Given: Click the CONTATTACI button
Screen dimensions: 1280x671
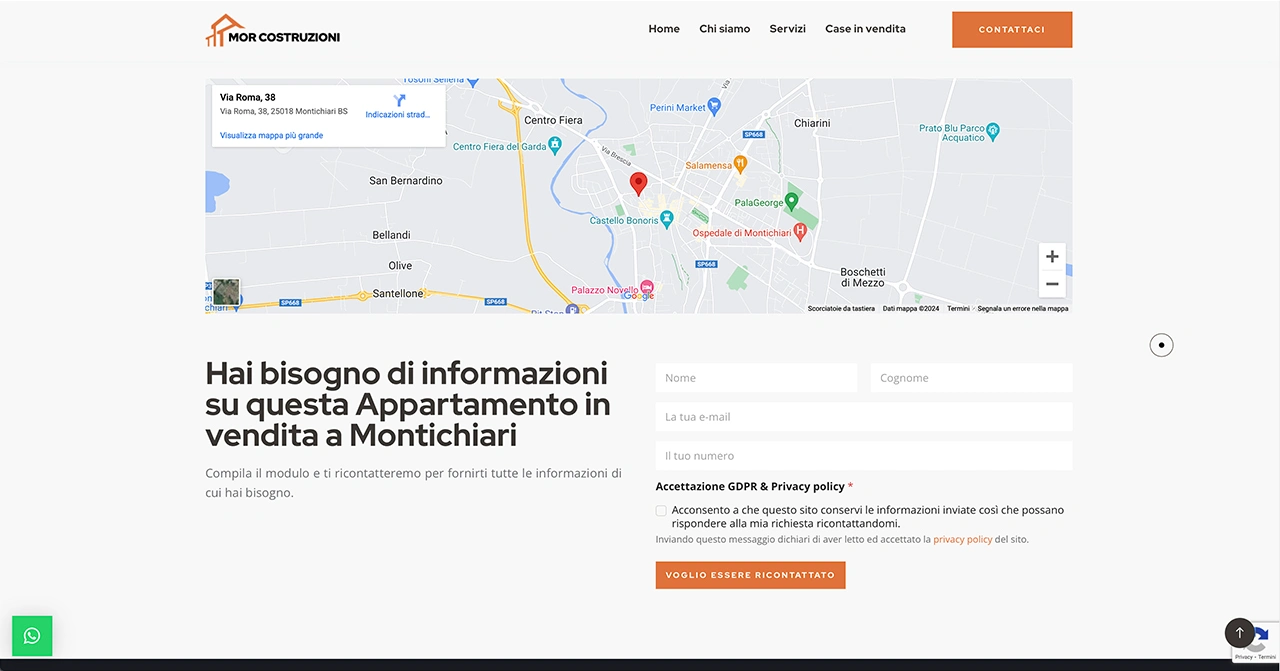Looking at the screenshot, I should [1012, 30].
